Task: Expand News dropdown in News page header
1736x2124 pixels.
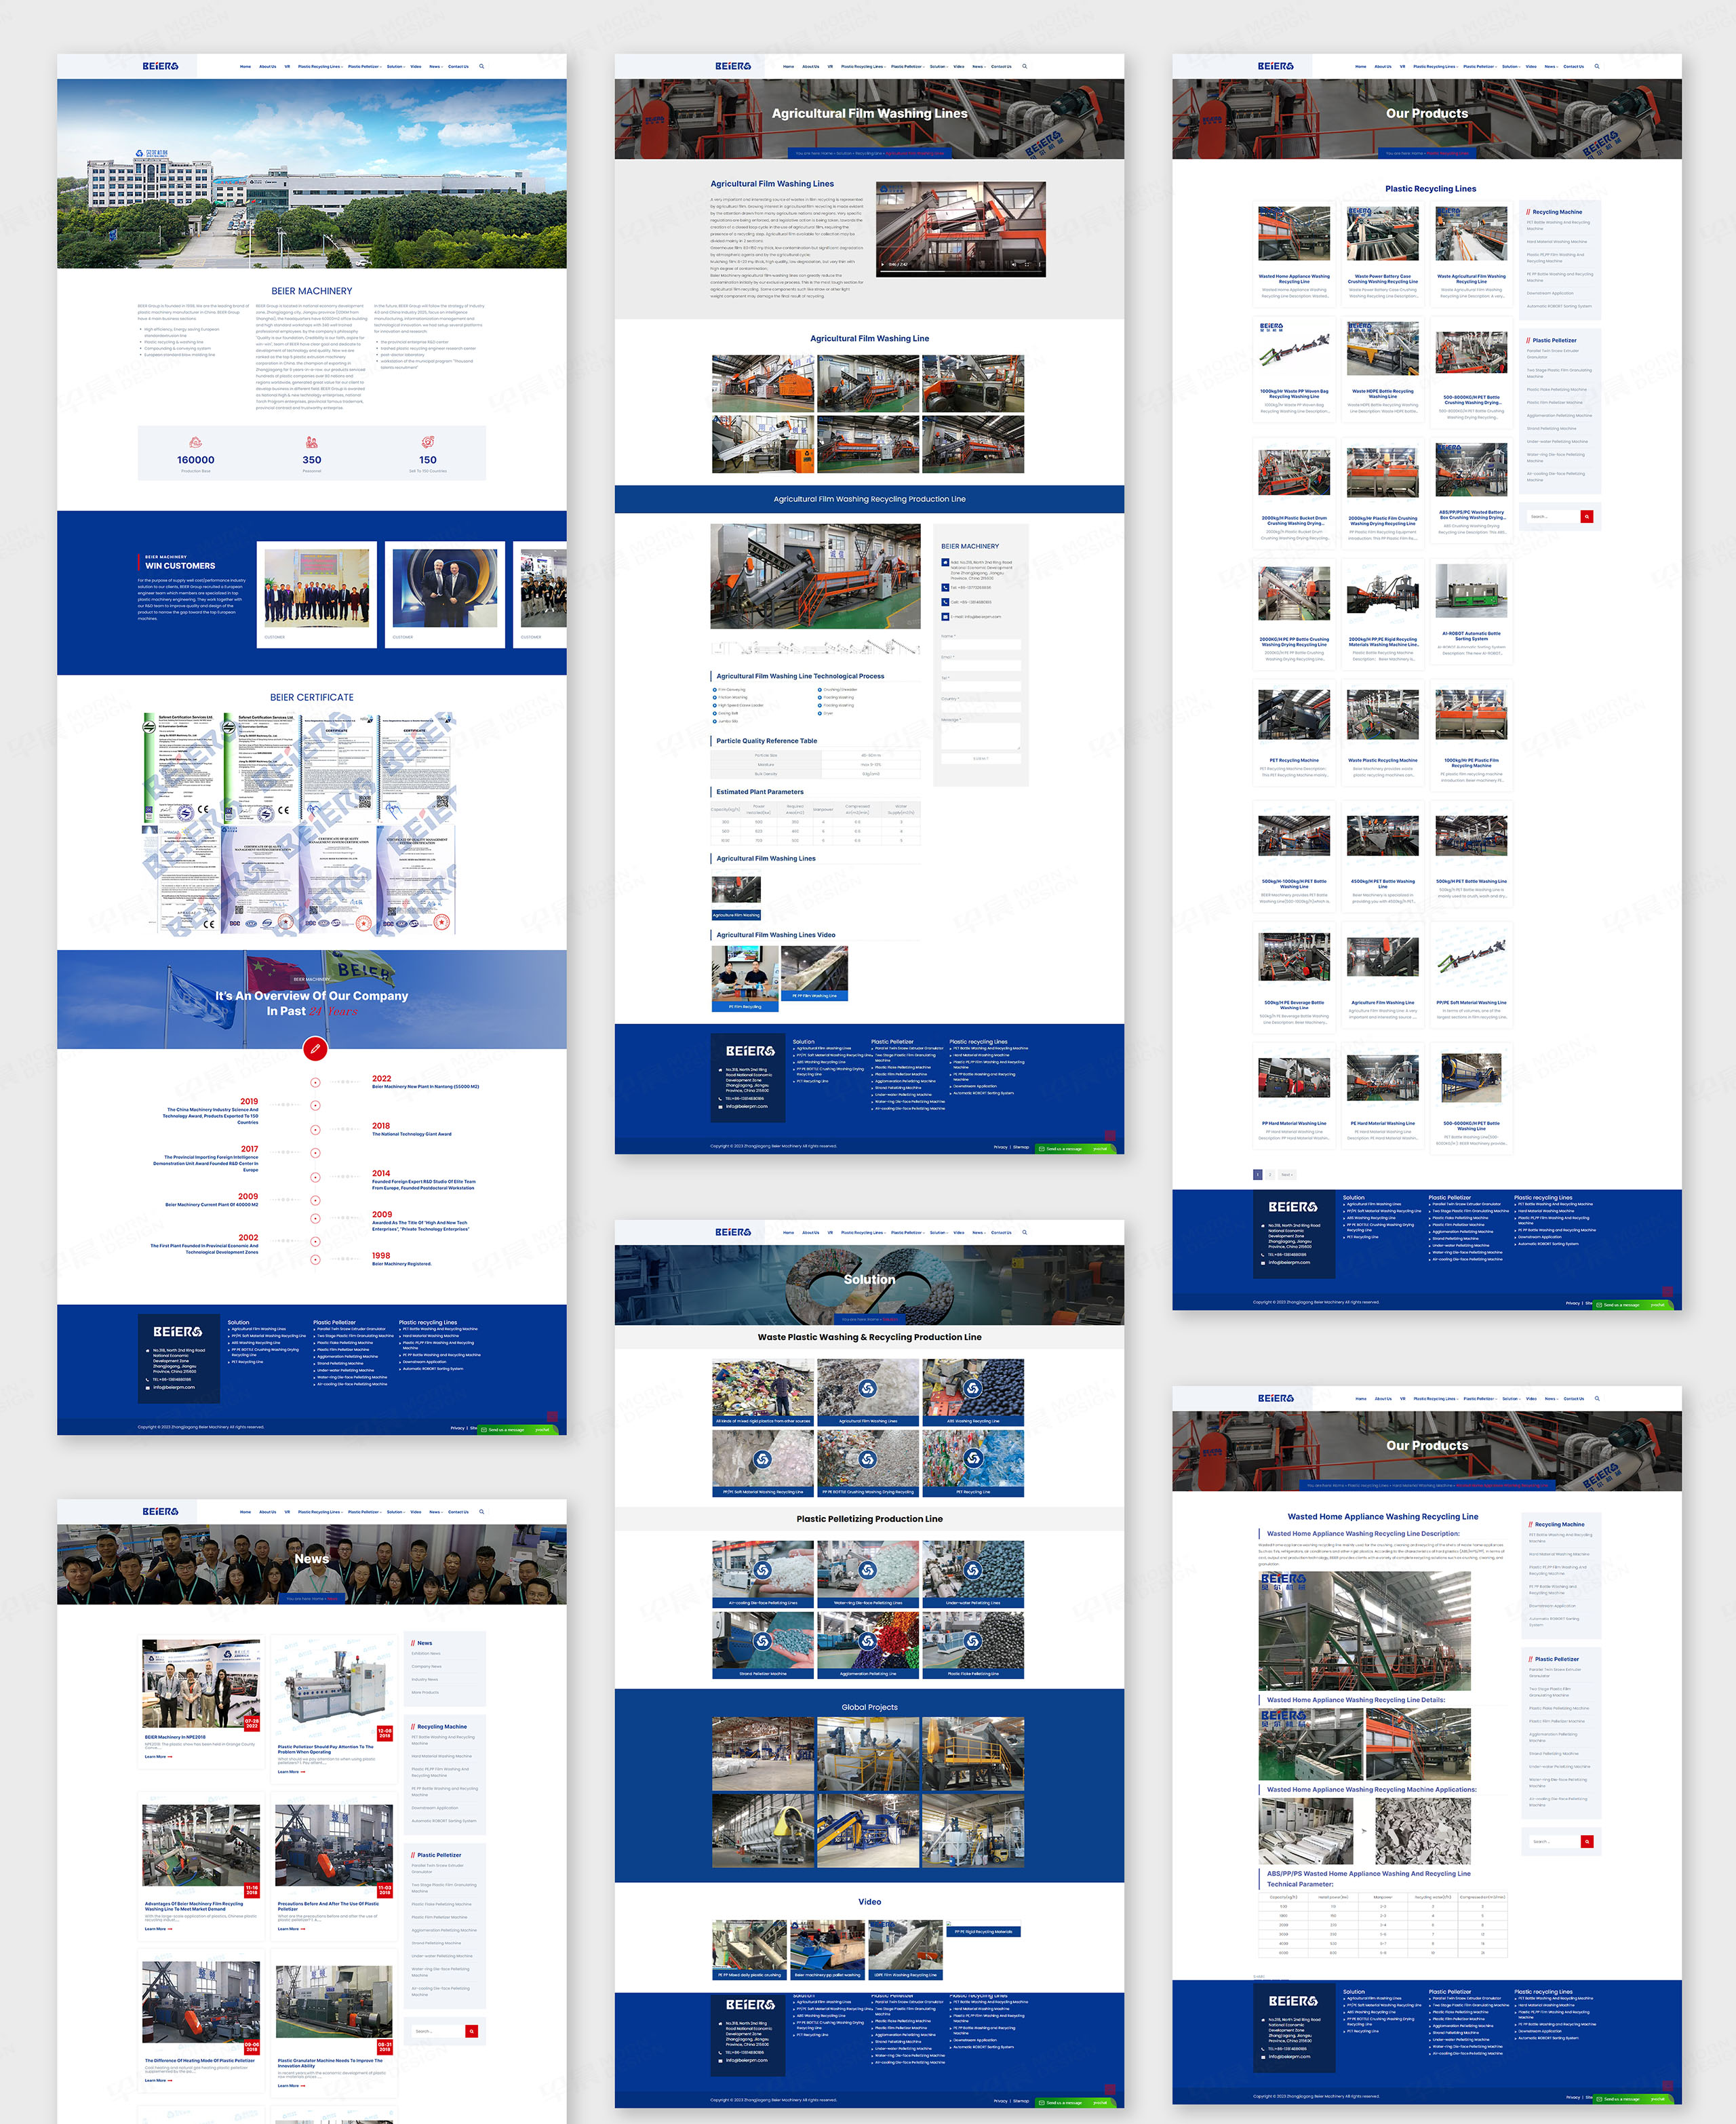Action: coord(435,1512)
